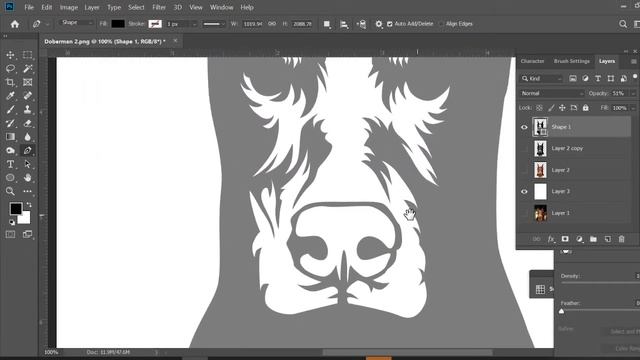Screen dimensions: 640x360
Task: Create a new group folder
Action: click(593, 239)
